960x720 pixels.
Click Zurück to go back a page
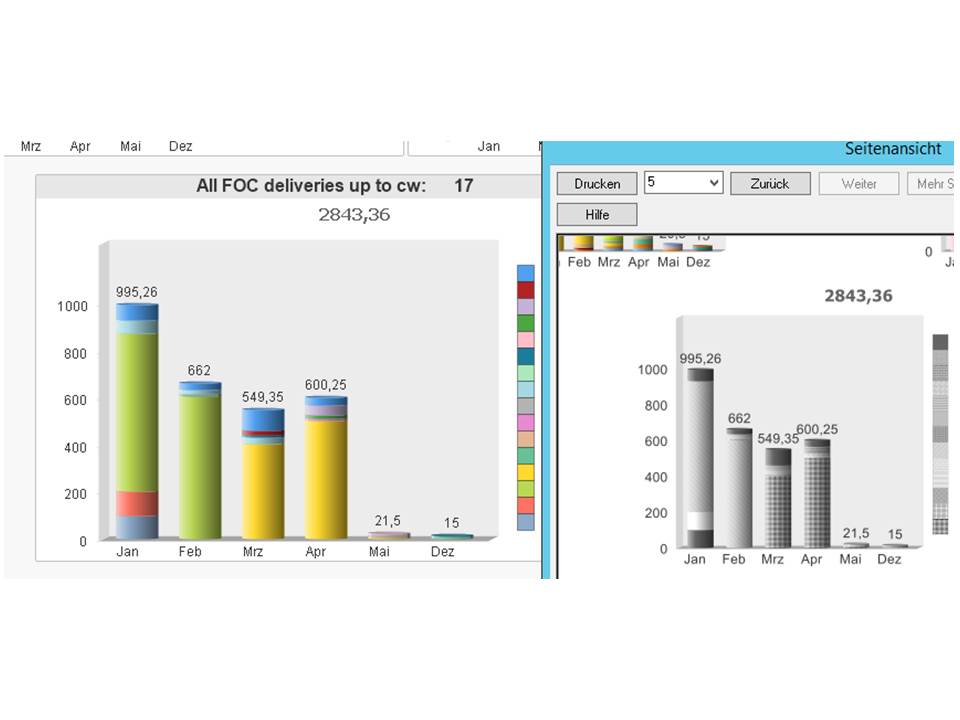coord(769,183)
